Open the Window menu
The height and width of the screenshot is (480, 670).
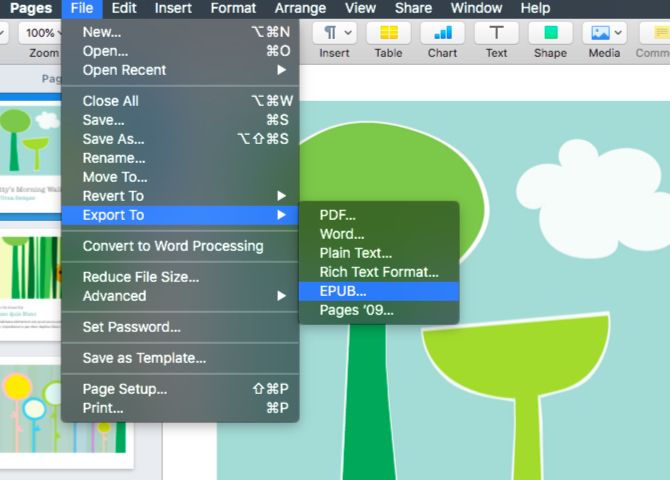[476, 8]
